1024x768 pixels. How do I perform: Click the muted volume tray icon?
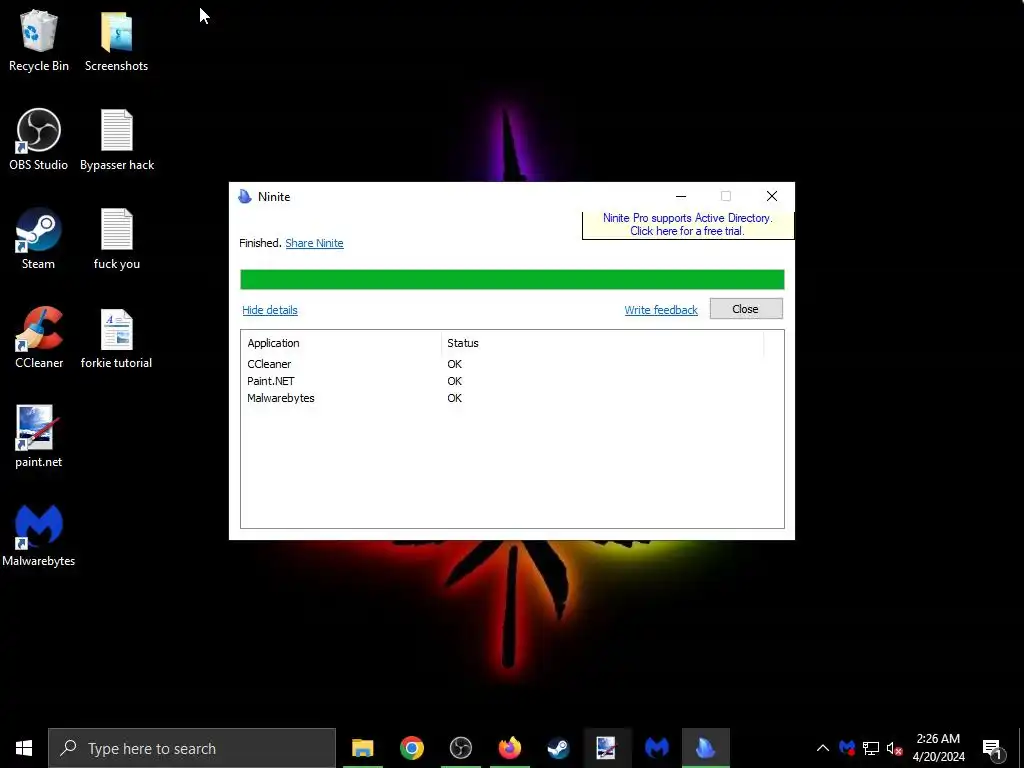(895, 748)
